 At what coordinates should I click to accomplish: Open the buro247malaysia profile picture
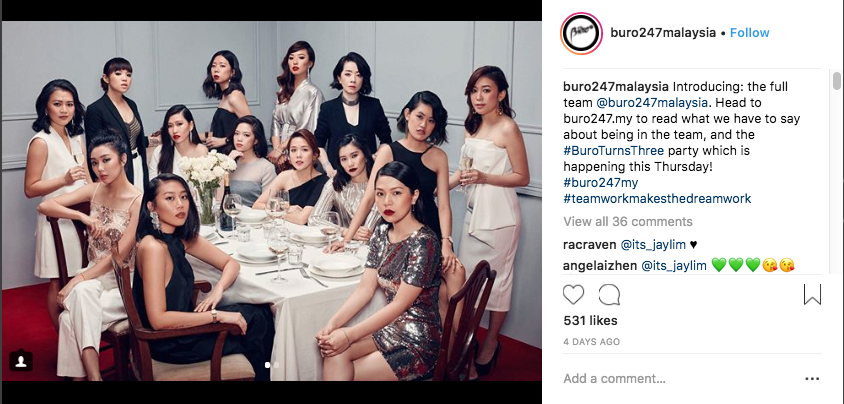(x=581, y=33)
